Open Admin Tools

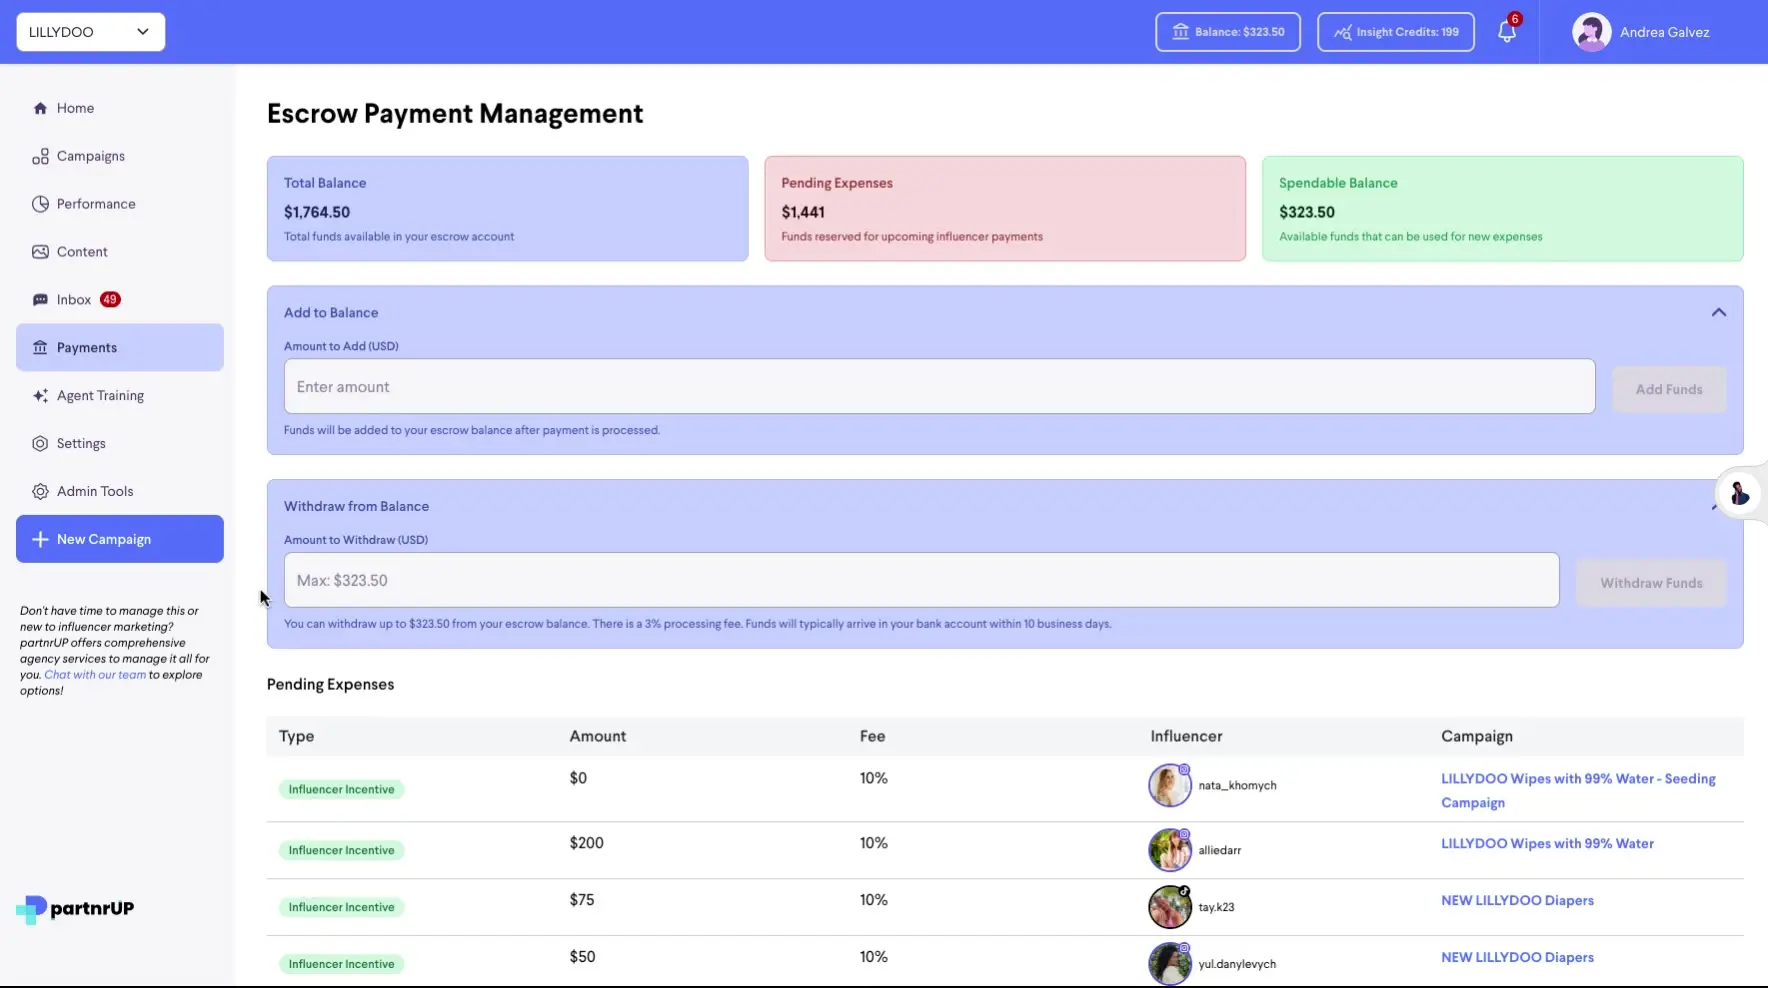tap(95, 490)
